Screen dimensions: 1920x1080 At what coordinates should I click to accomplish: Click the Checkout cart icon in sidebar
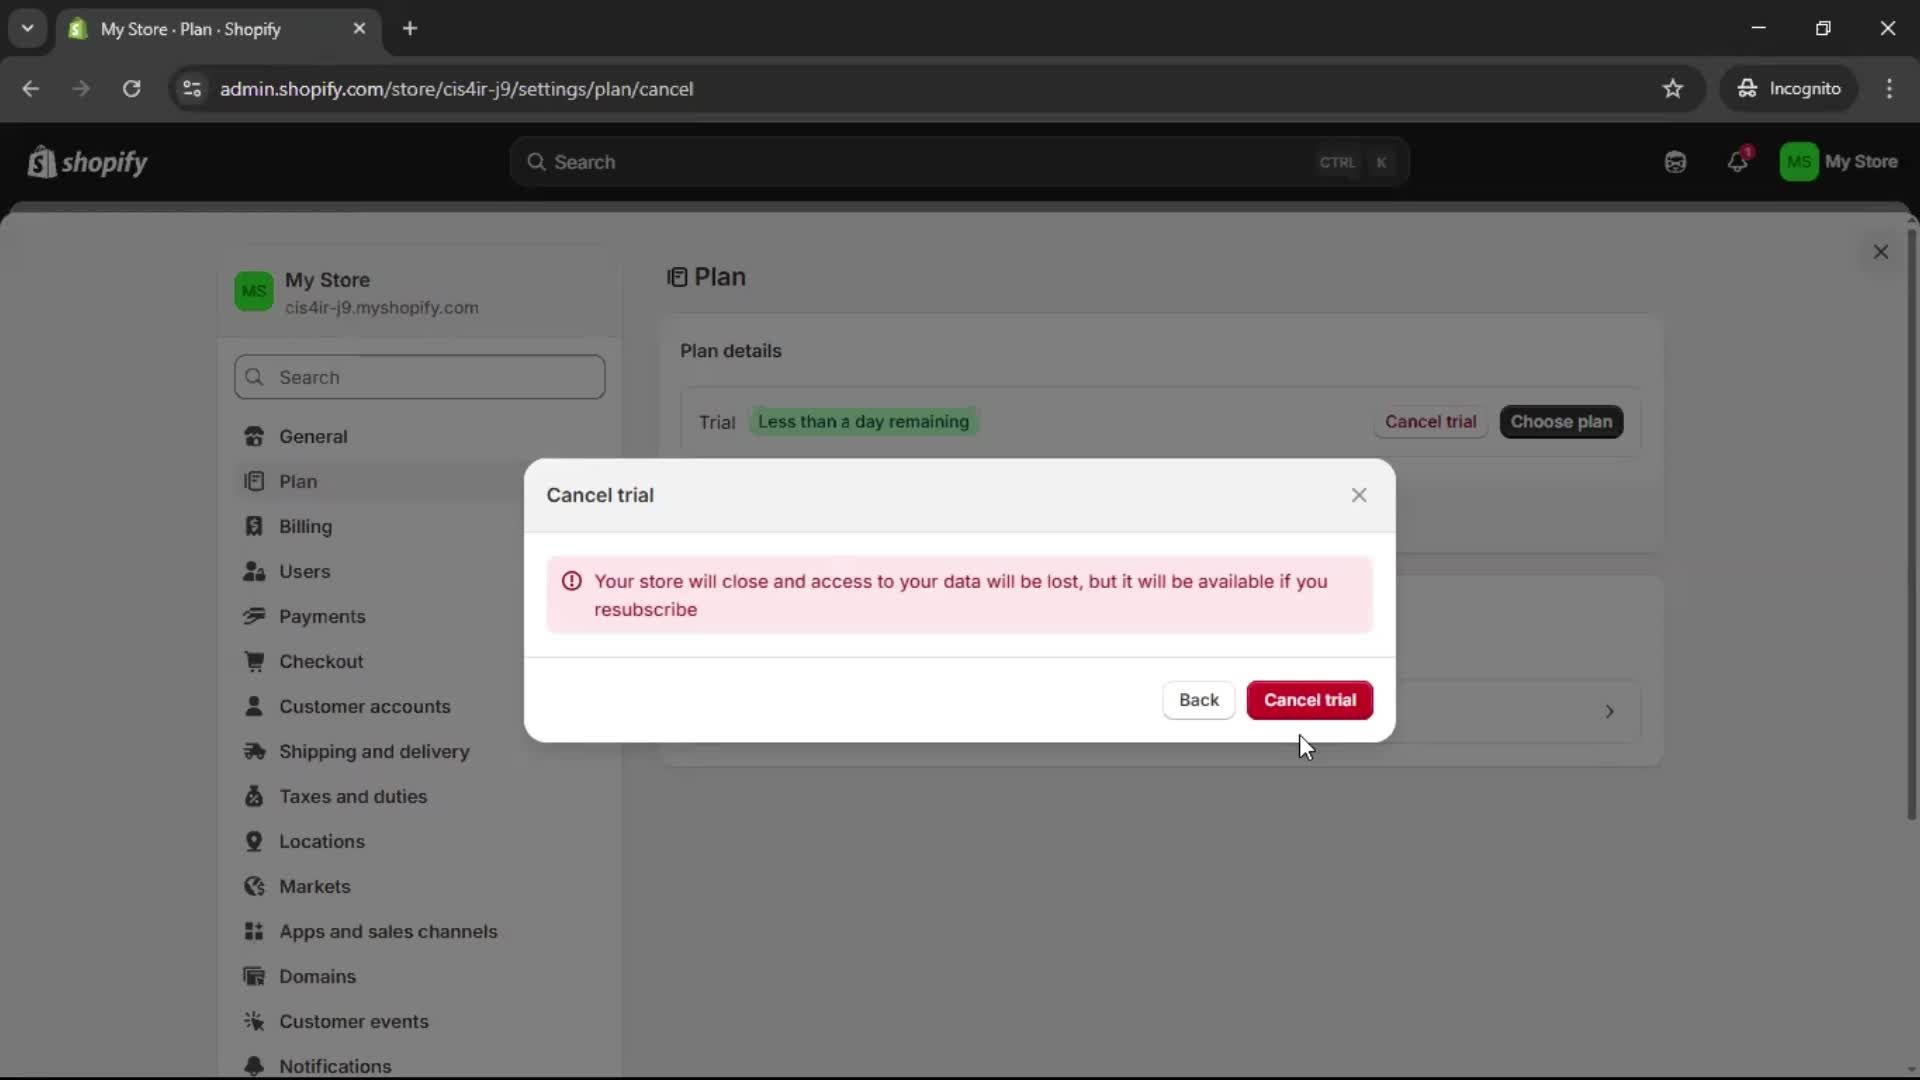coord(254,661)
